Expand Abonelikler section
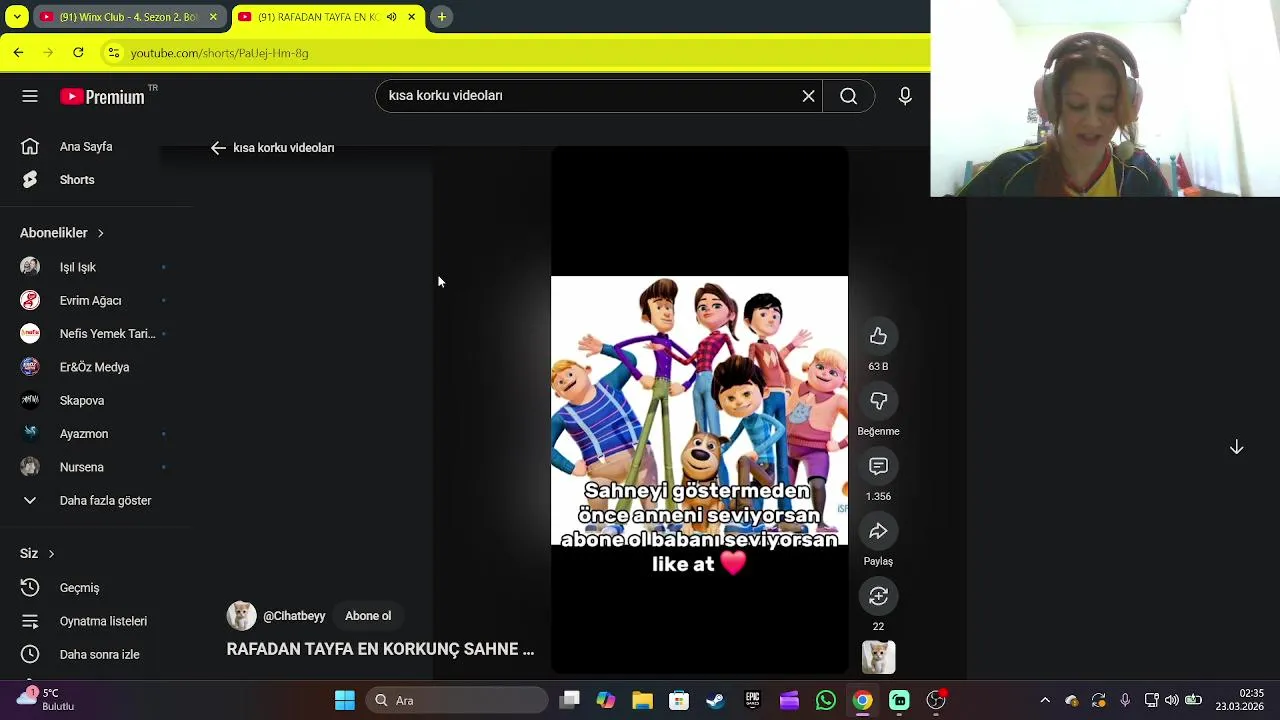This screenshot has height=720, width=1280. coord(62,233)
